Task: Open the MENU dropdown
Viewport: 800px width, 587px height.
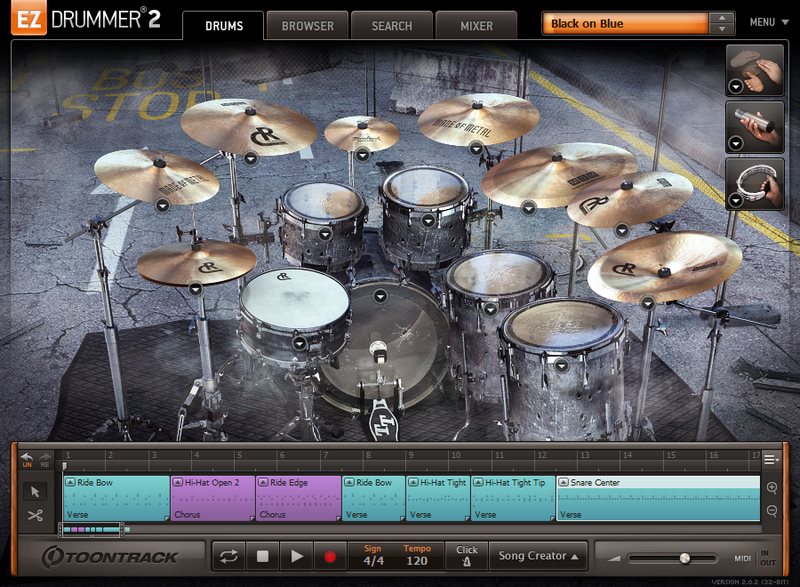Action: point(769,22)
